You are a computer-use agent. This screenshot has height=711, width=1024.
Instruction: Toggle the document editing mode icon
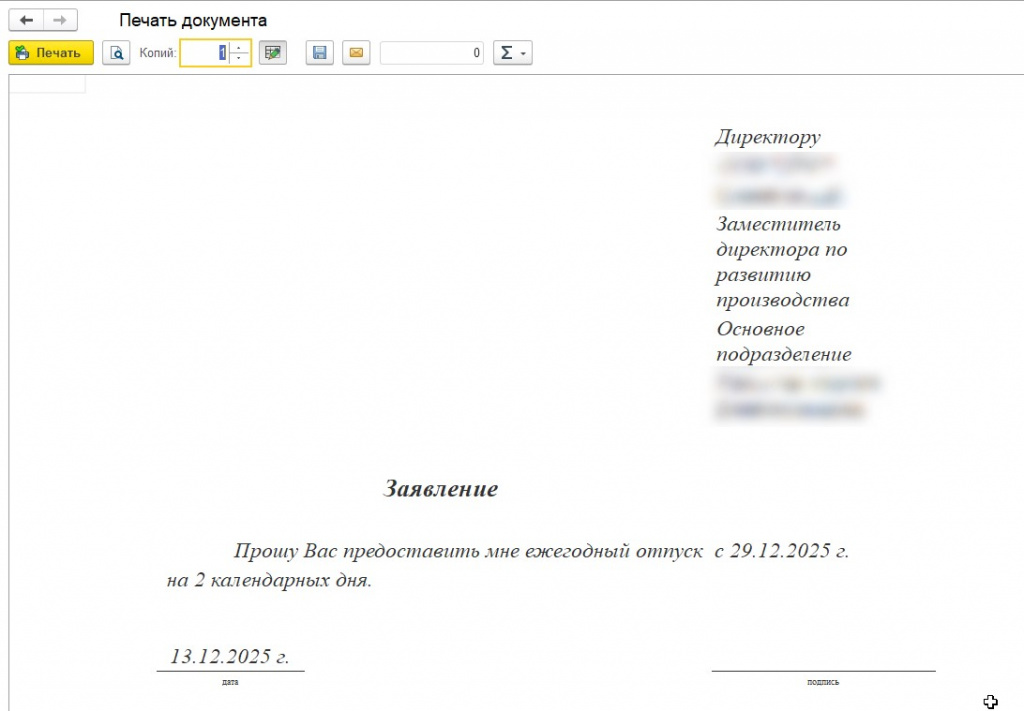click(273, 53)
